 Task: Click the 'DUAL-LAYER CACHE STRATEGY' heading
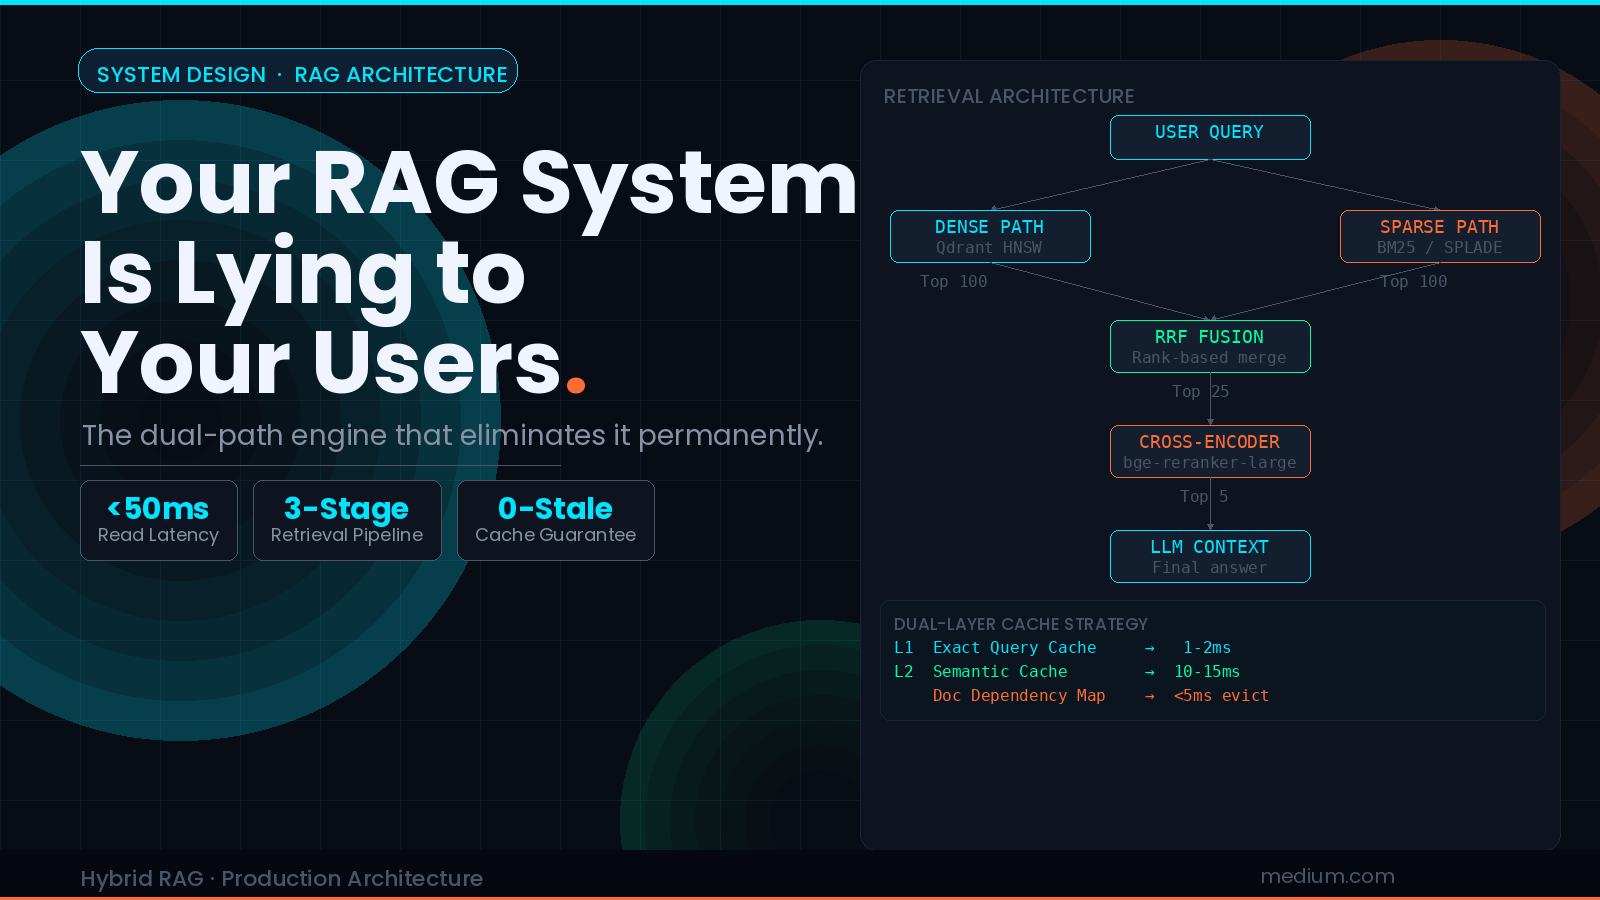1021,624
